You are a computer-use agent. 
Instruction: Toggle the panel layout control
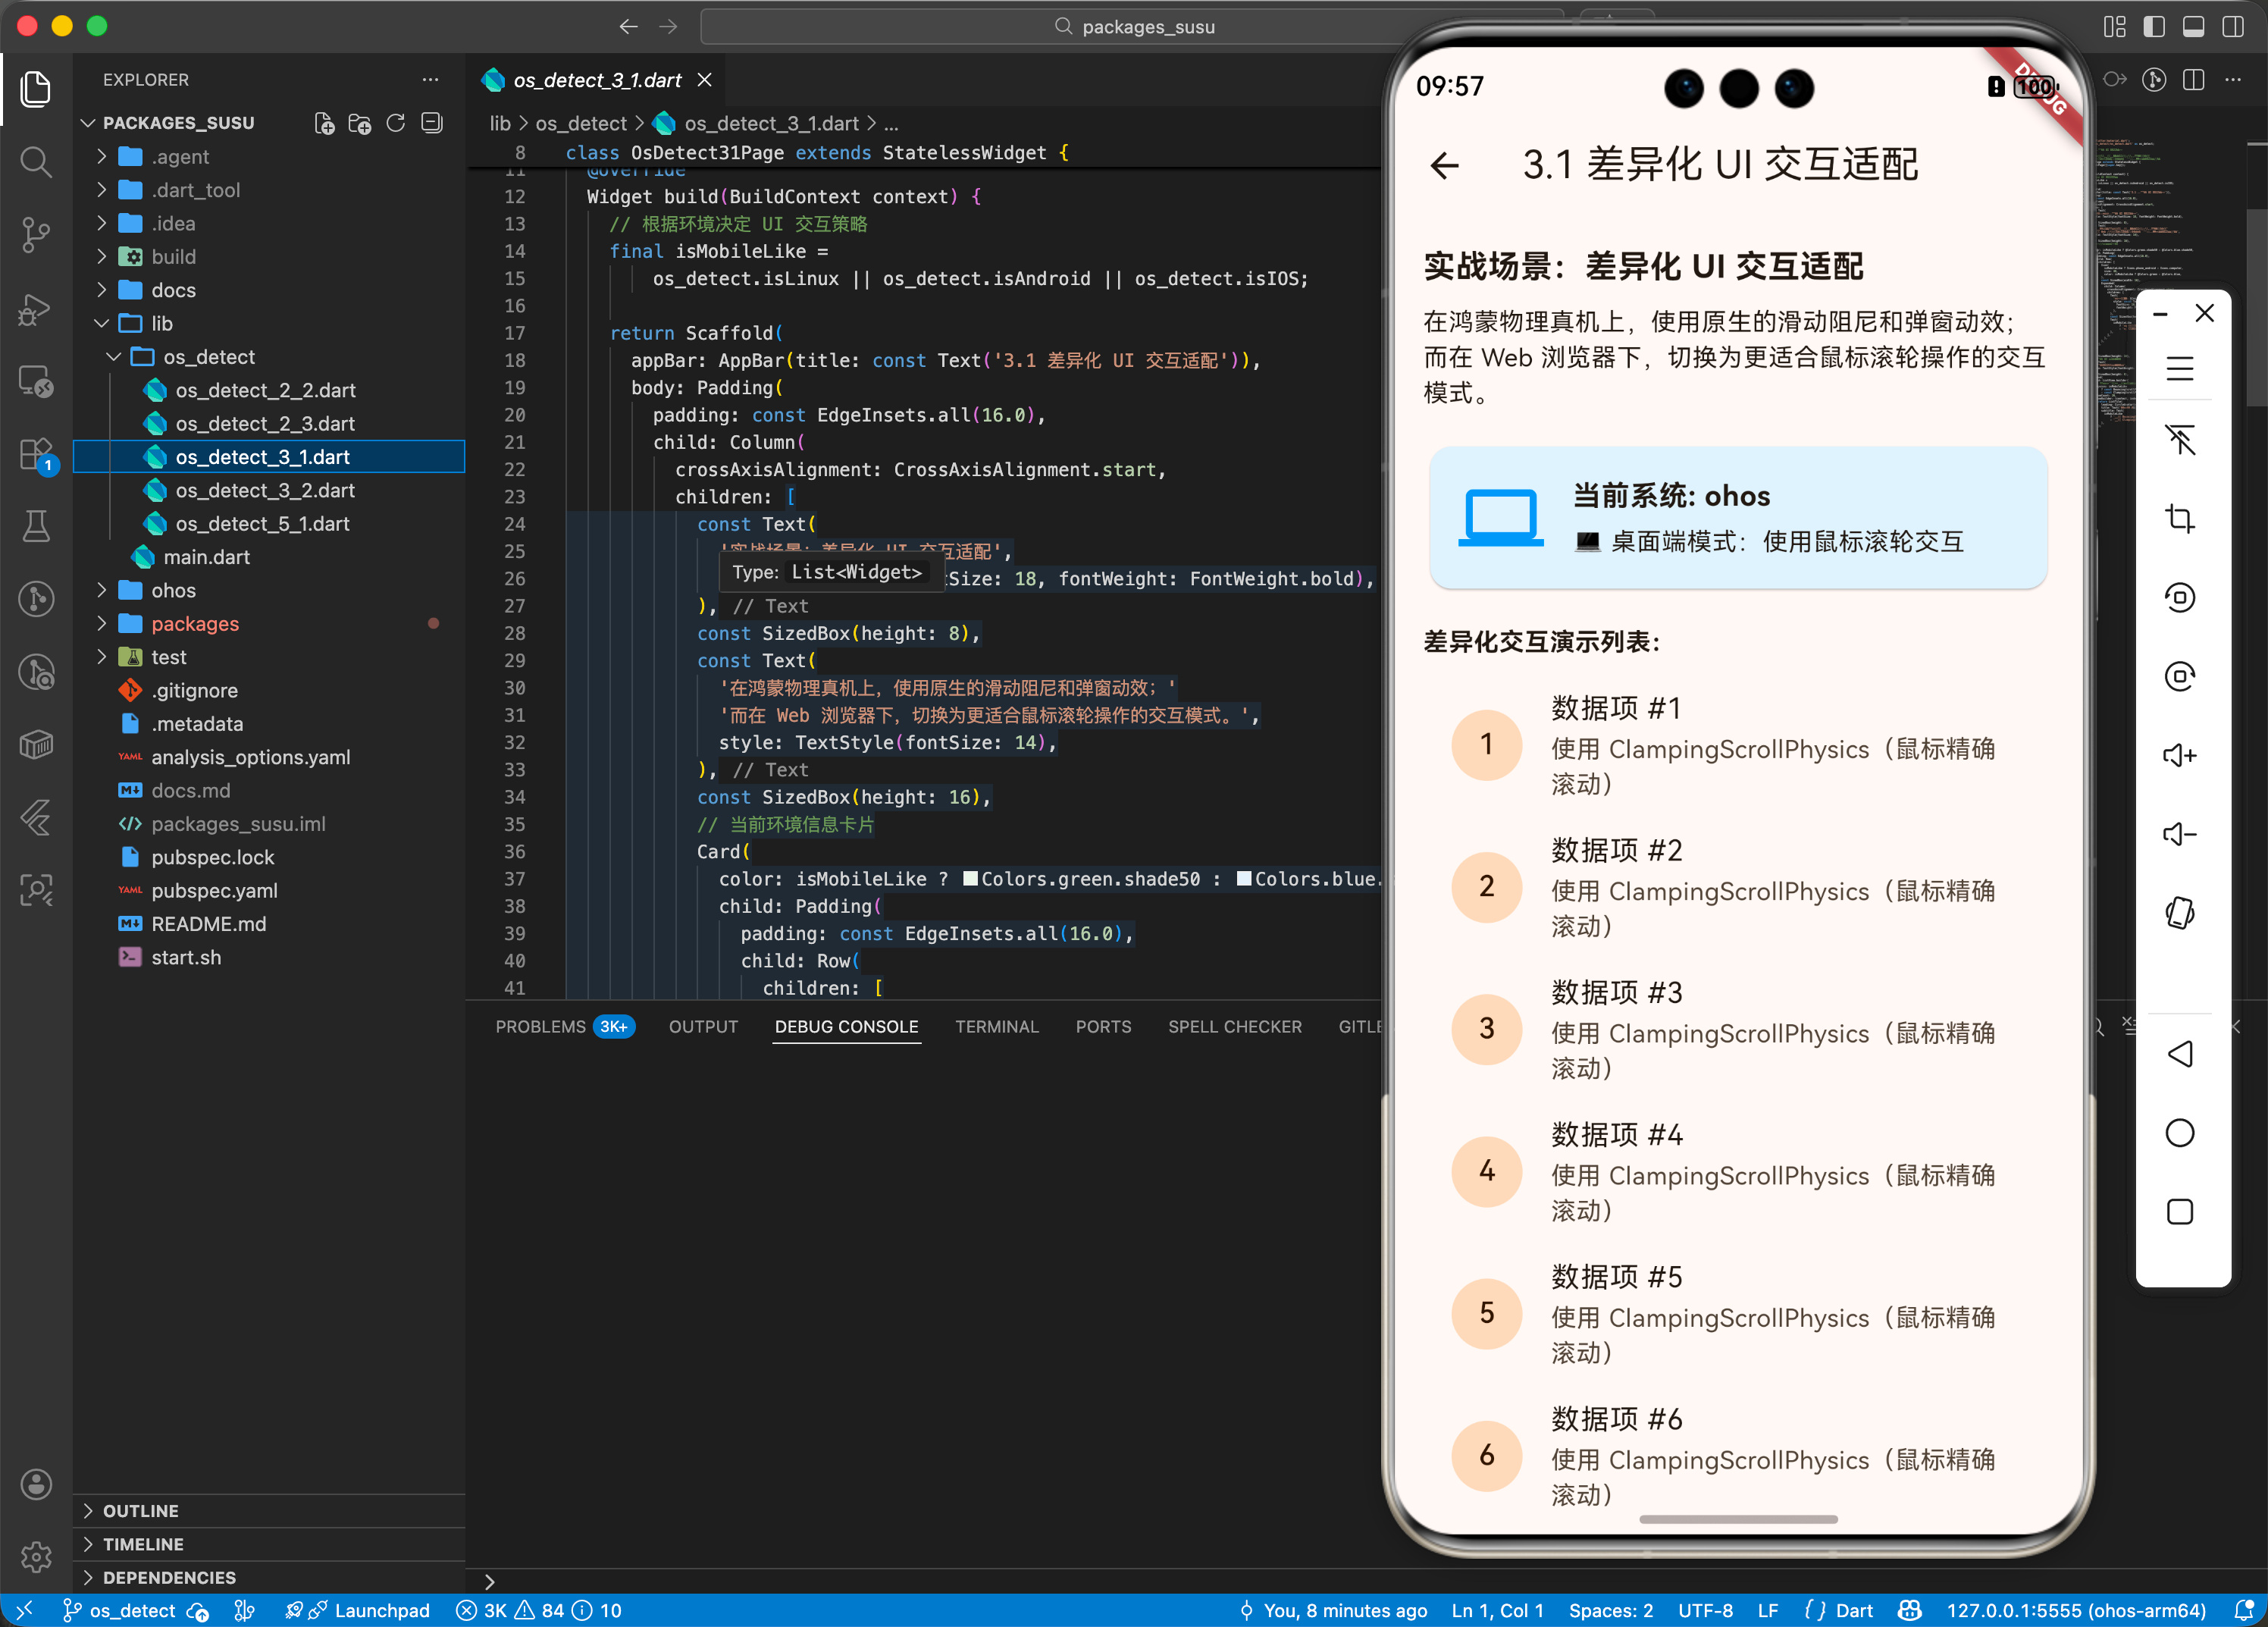[x=2195, y=27]
